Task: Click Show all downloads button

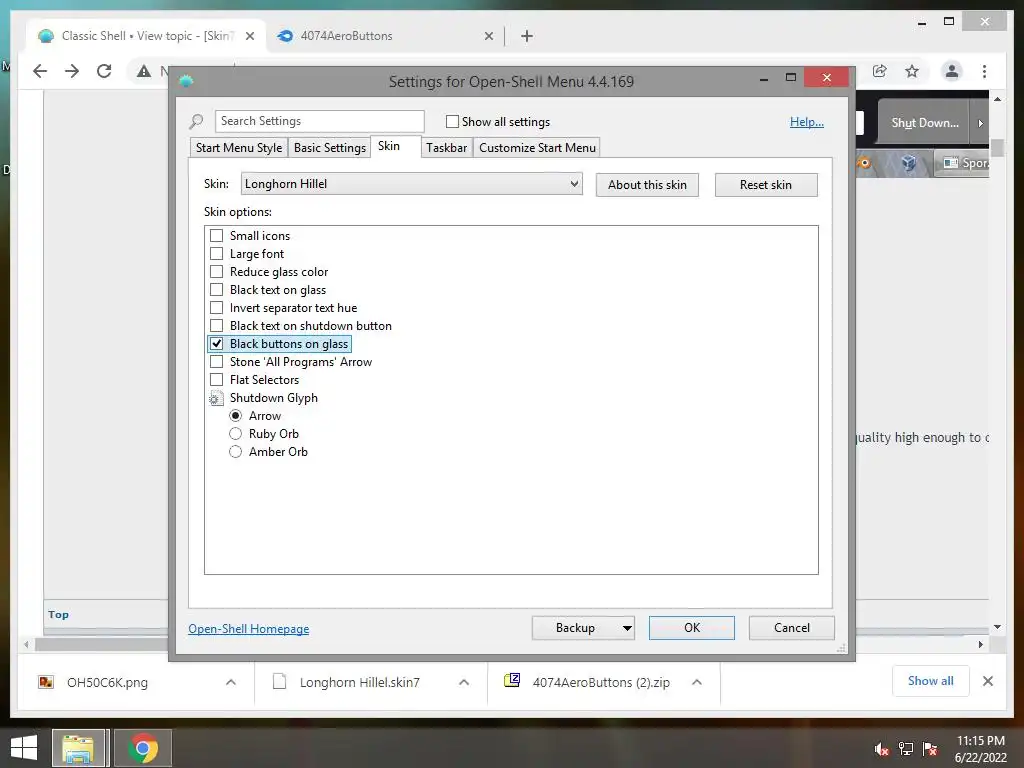Action: tap(931, 681)
